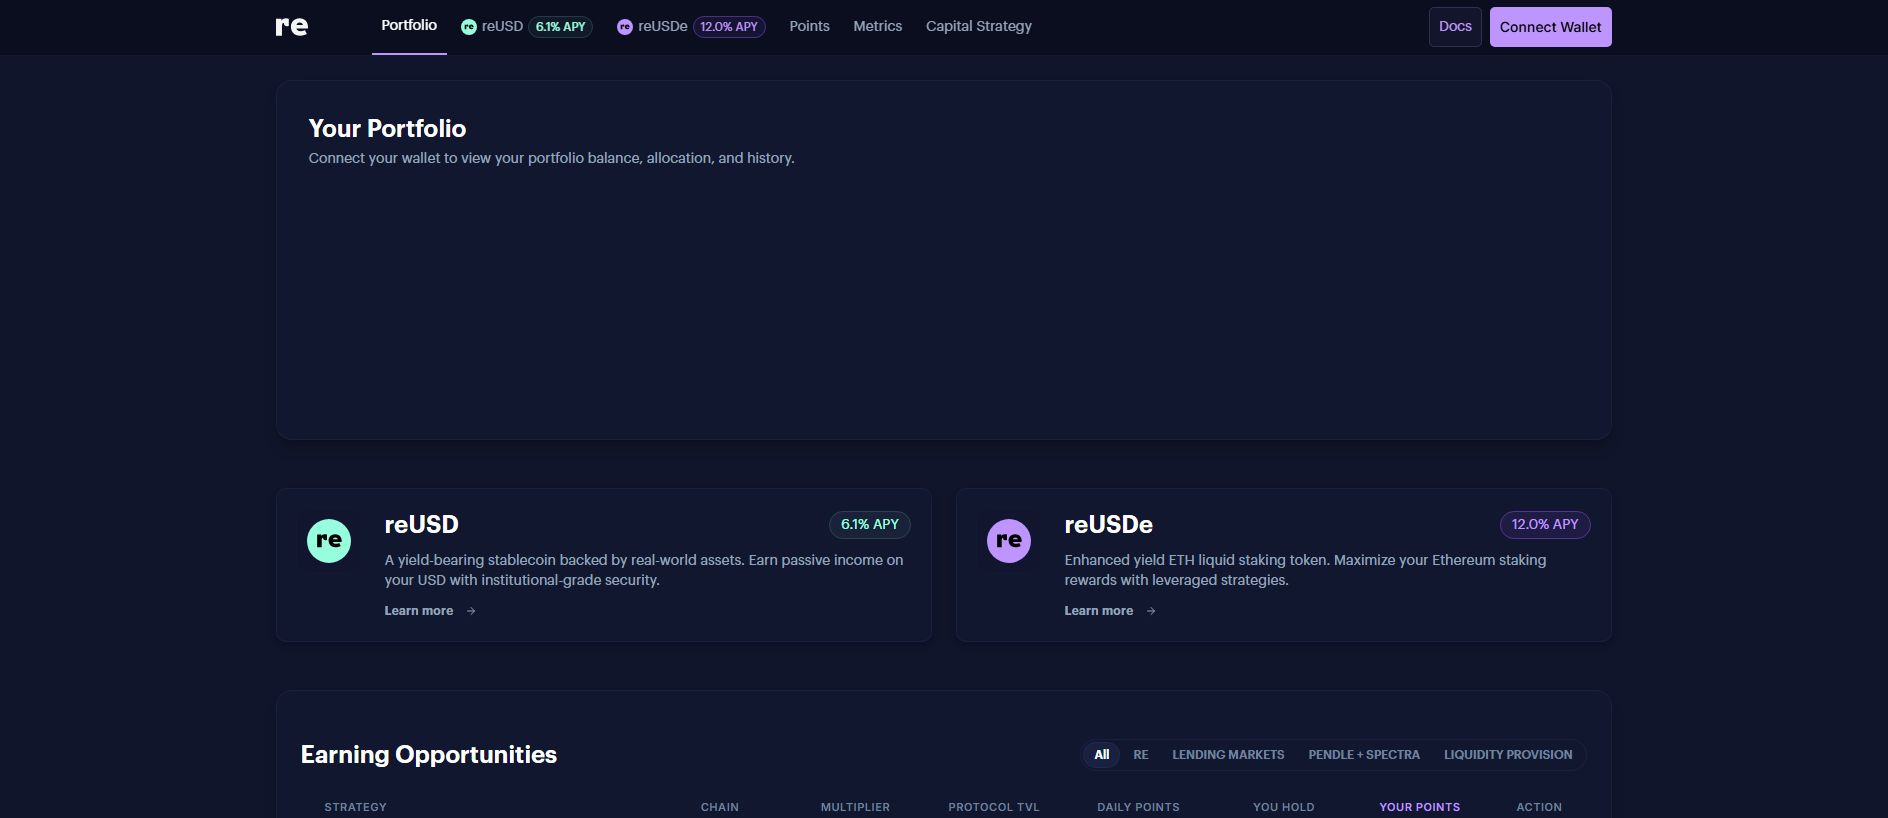
Task: Click the You Hold column header
Action: [x=1284, y=807]
